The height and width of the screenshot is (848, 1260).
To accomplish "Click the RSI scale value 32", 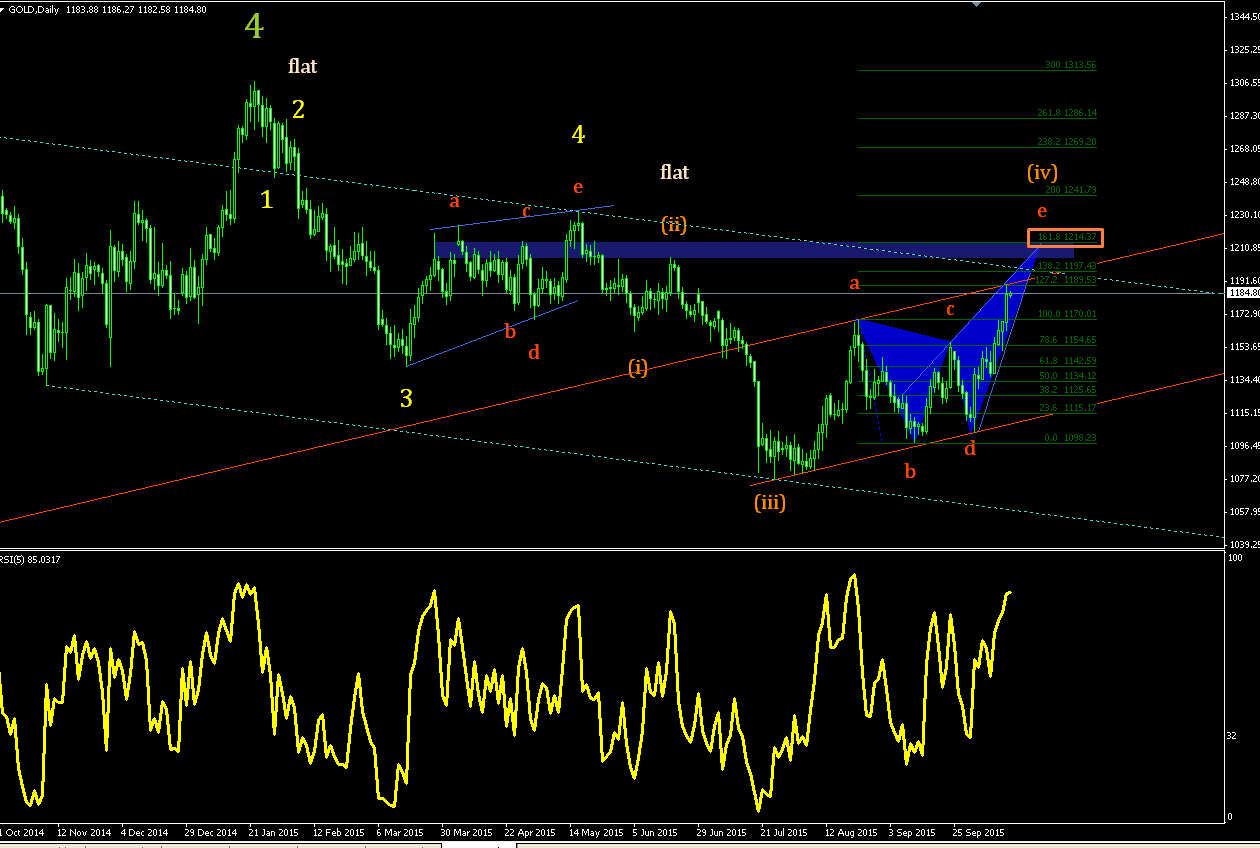I will 1233,735.
